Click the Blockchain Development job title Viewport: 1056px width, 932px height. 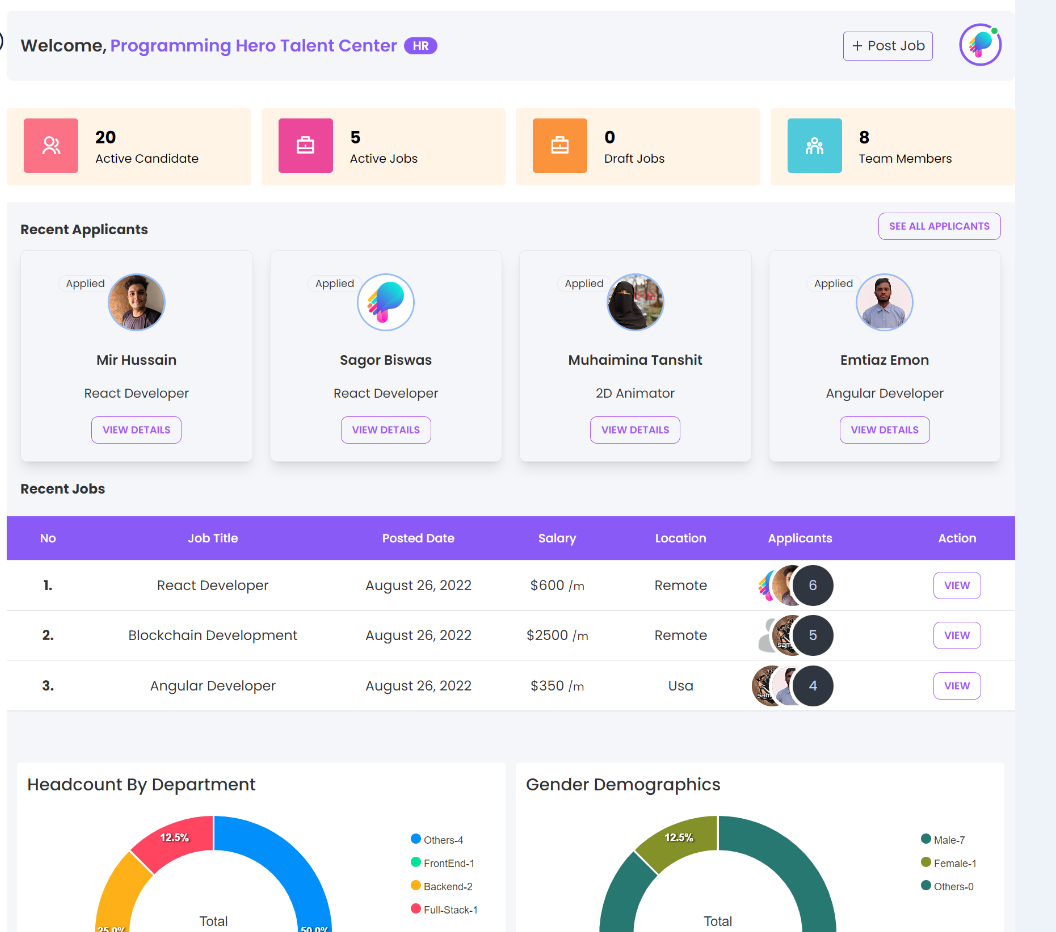click(x=213, y=635)
